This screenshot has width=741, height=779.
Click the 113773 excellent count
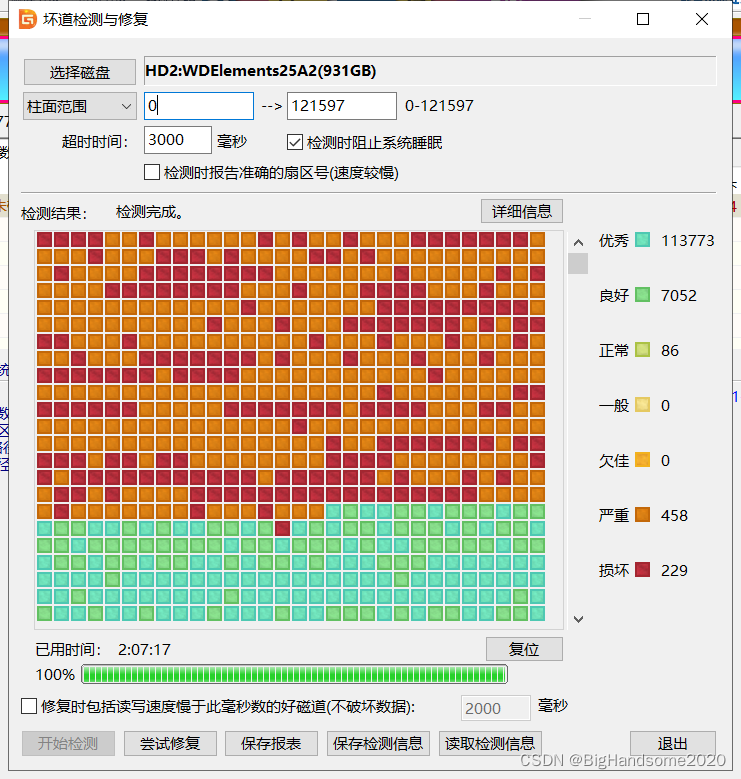[x=687, y=240]
